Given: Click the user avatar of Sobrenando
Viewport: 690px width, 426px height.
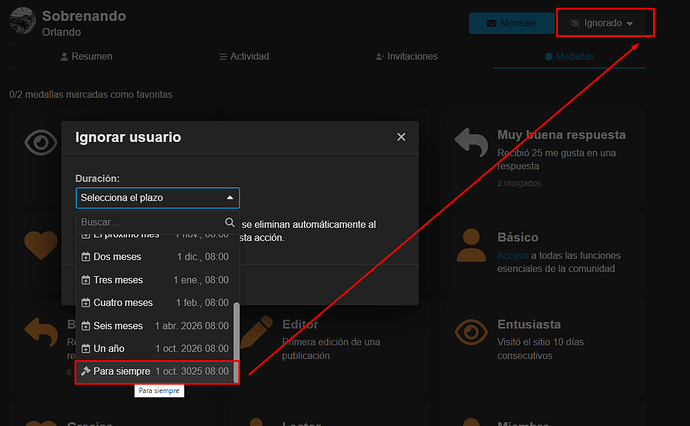Looking at the screenshot, I should (x=20, y=21).
